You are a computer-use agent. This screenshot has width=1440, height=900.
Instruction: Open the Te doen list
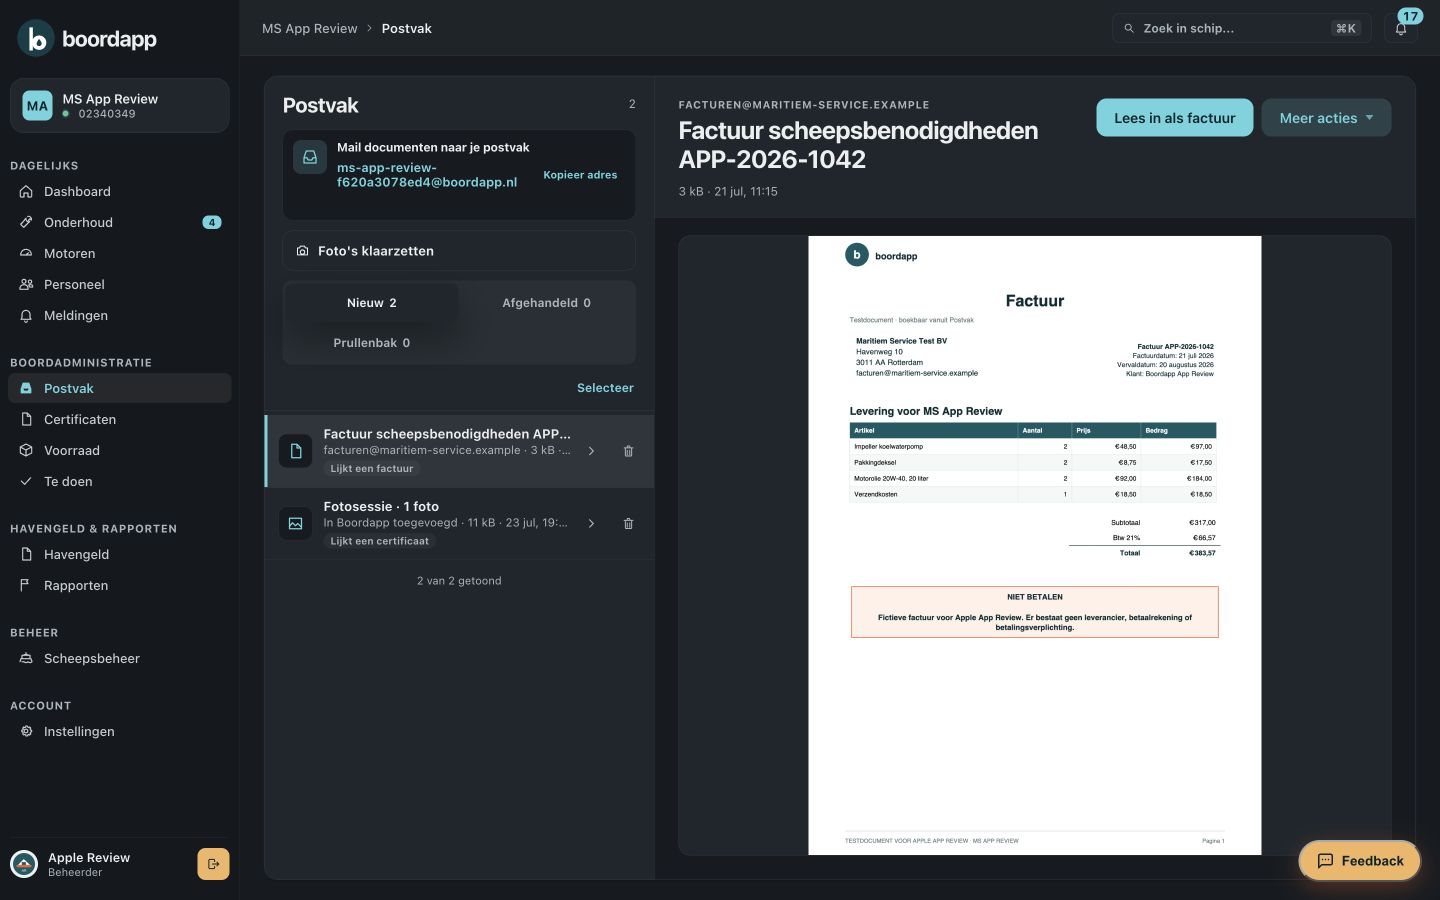click(x=120, y=481)
